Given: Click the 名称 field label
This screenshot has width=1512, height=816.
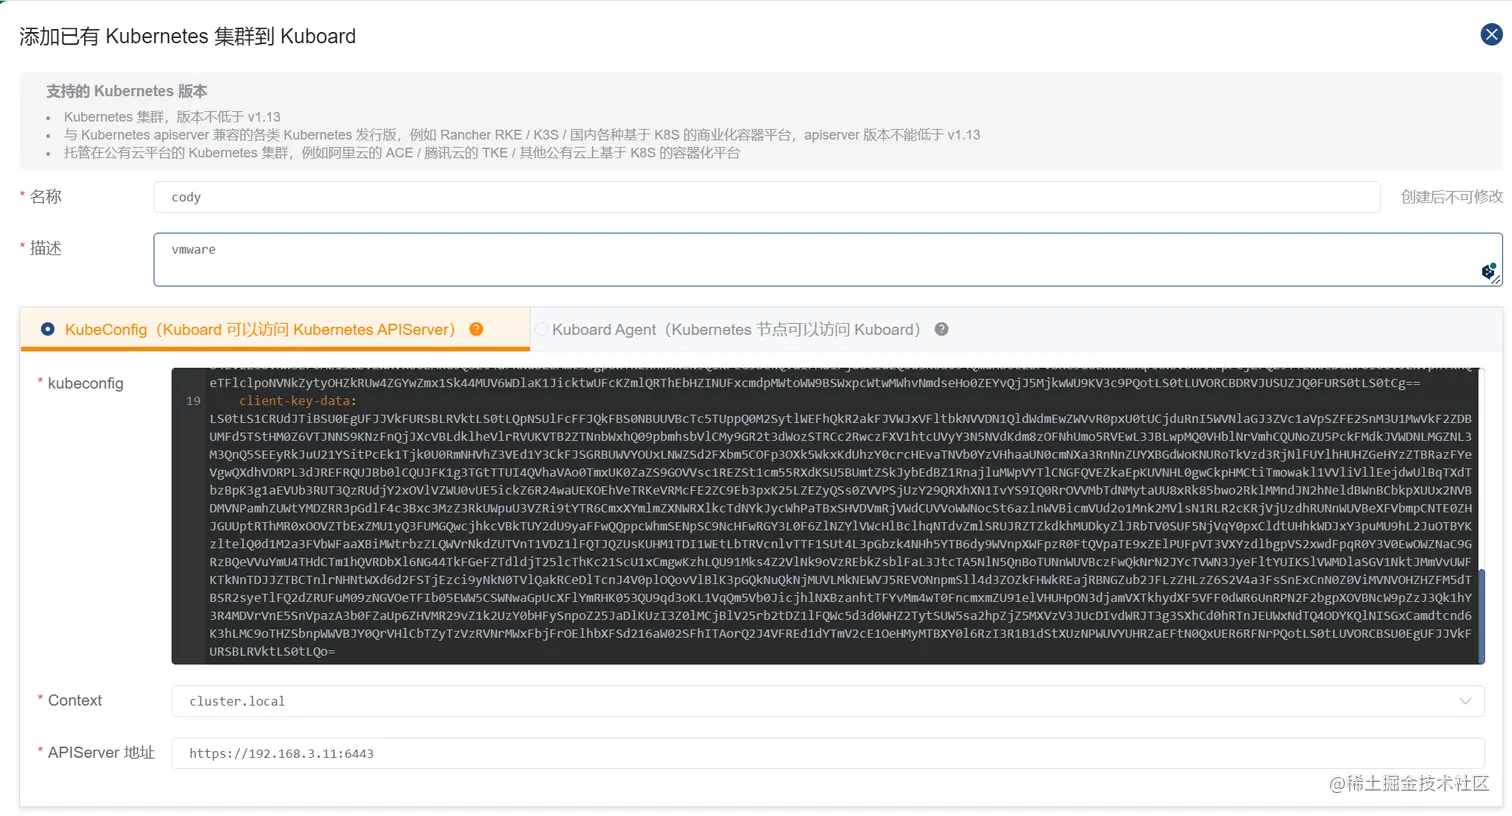Looking at the screenshot, I should (x=46, y=197).
